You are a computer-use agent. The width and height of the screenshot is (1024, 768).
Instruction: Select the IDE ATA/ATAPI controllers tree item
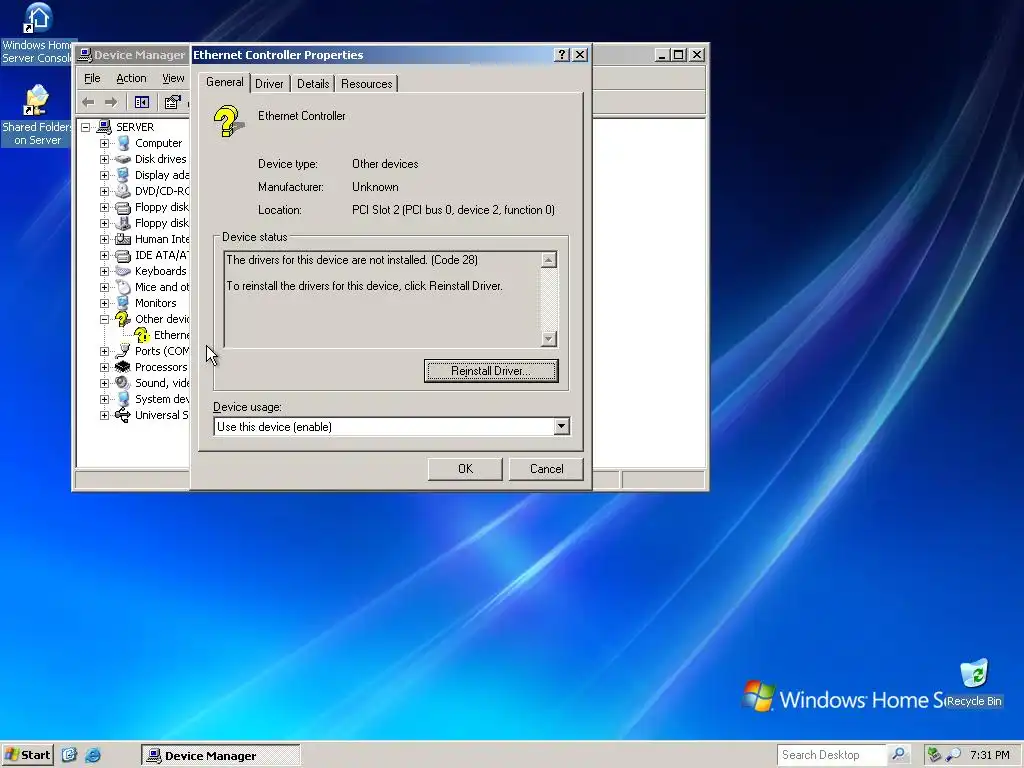(x=161, y=255)
